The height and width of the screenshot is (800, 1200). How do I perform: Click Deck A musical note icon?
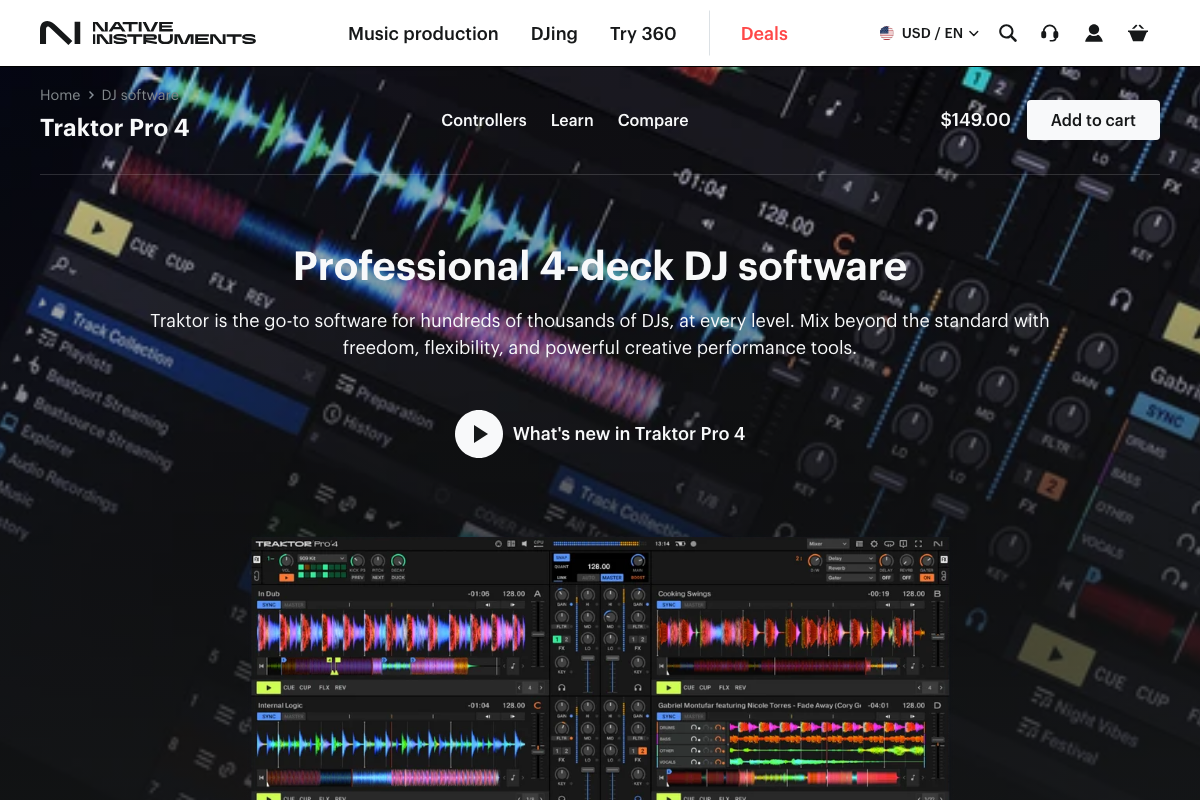[x=513, y=666]
